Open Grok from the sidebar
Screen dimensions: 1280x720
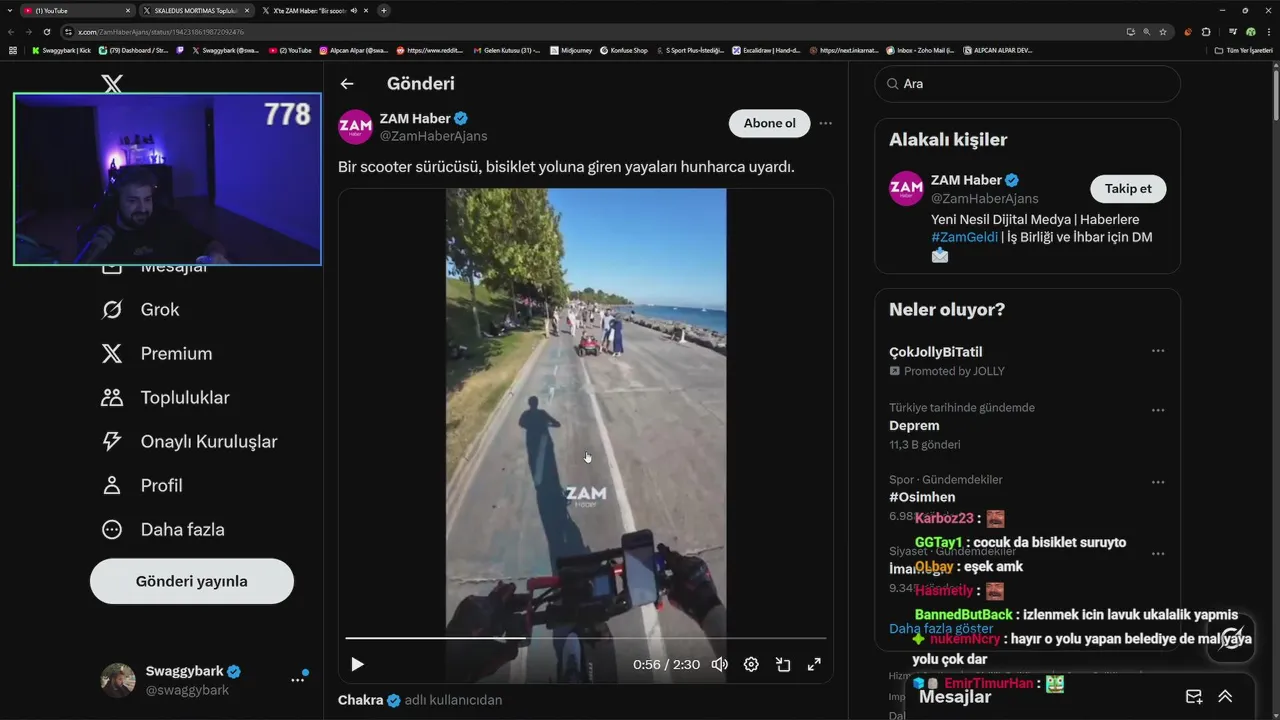141,310
